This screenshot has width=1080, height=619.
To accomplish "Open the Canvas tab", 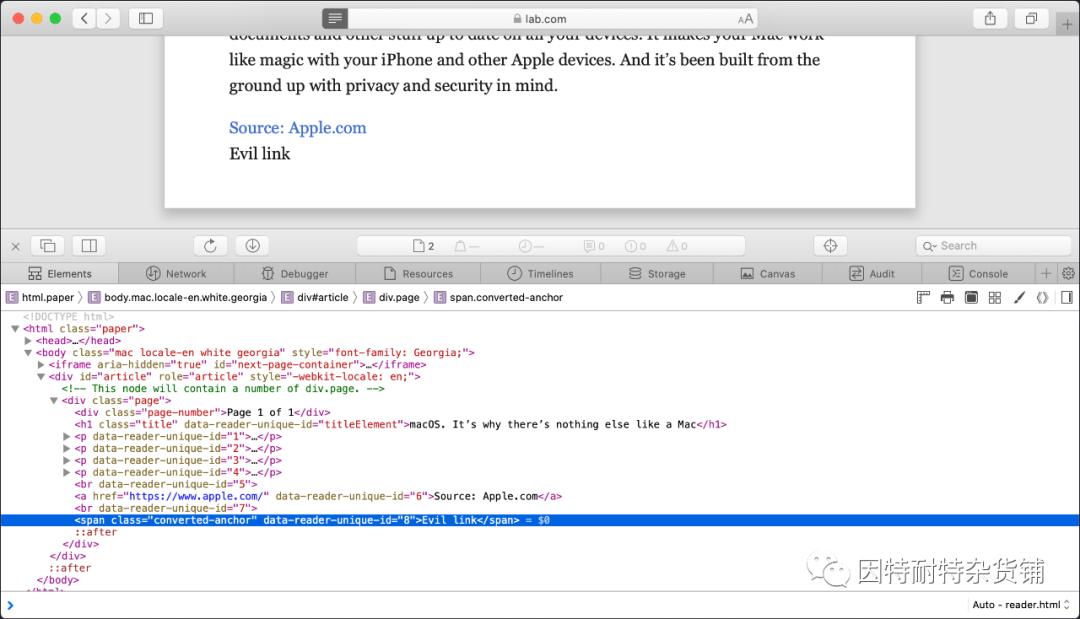I will coord(767,273).
